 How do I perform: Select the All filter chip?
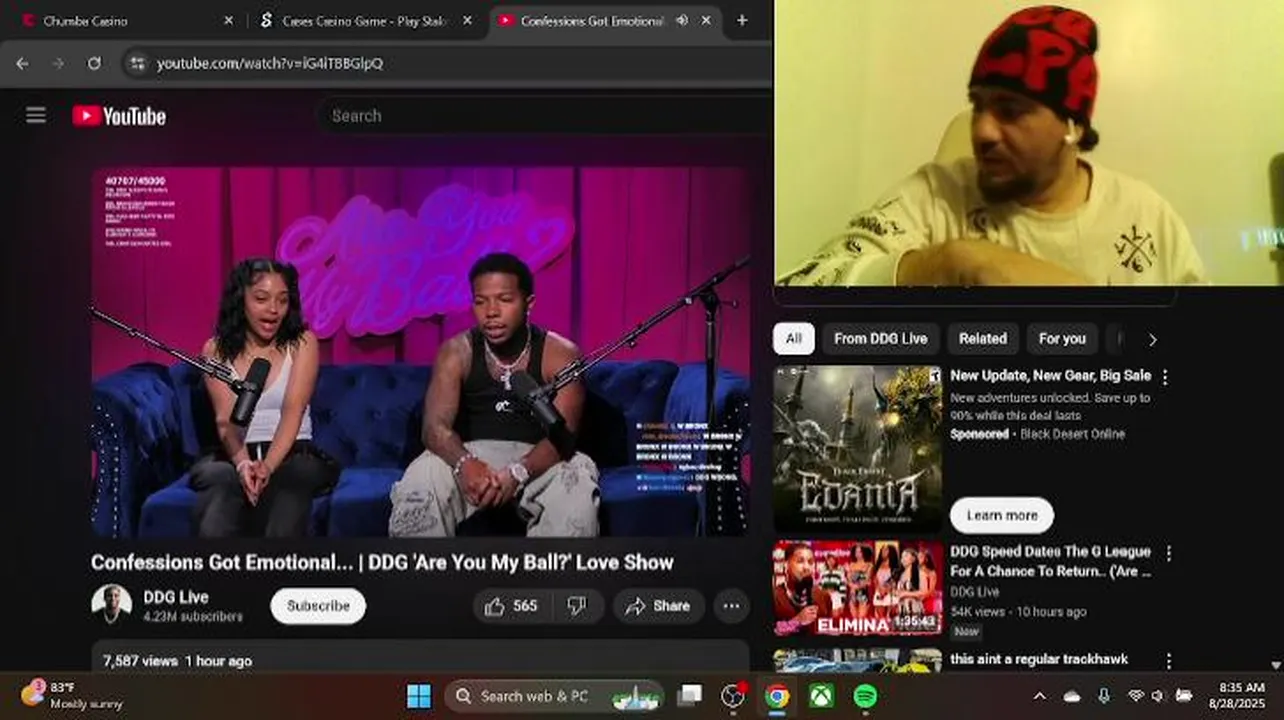coord(793,339)
